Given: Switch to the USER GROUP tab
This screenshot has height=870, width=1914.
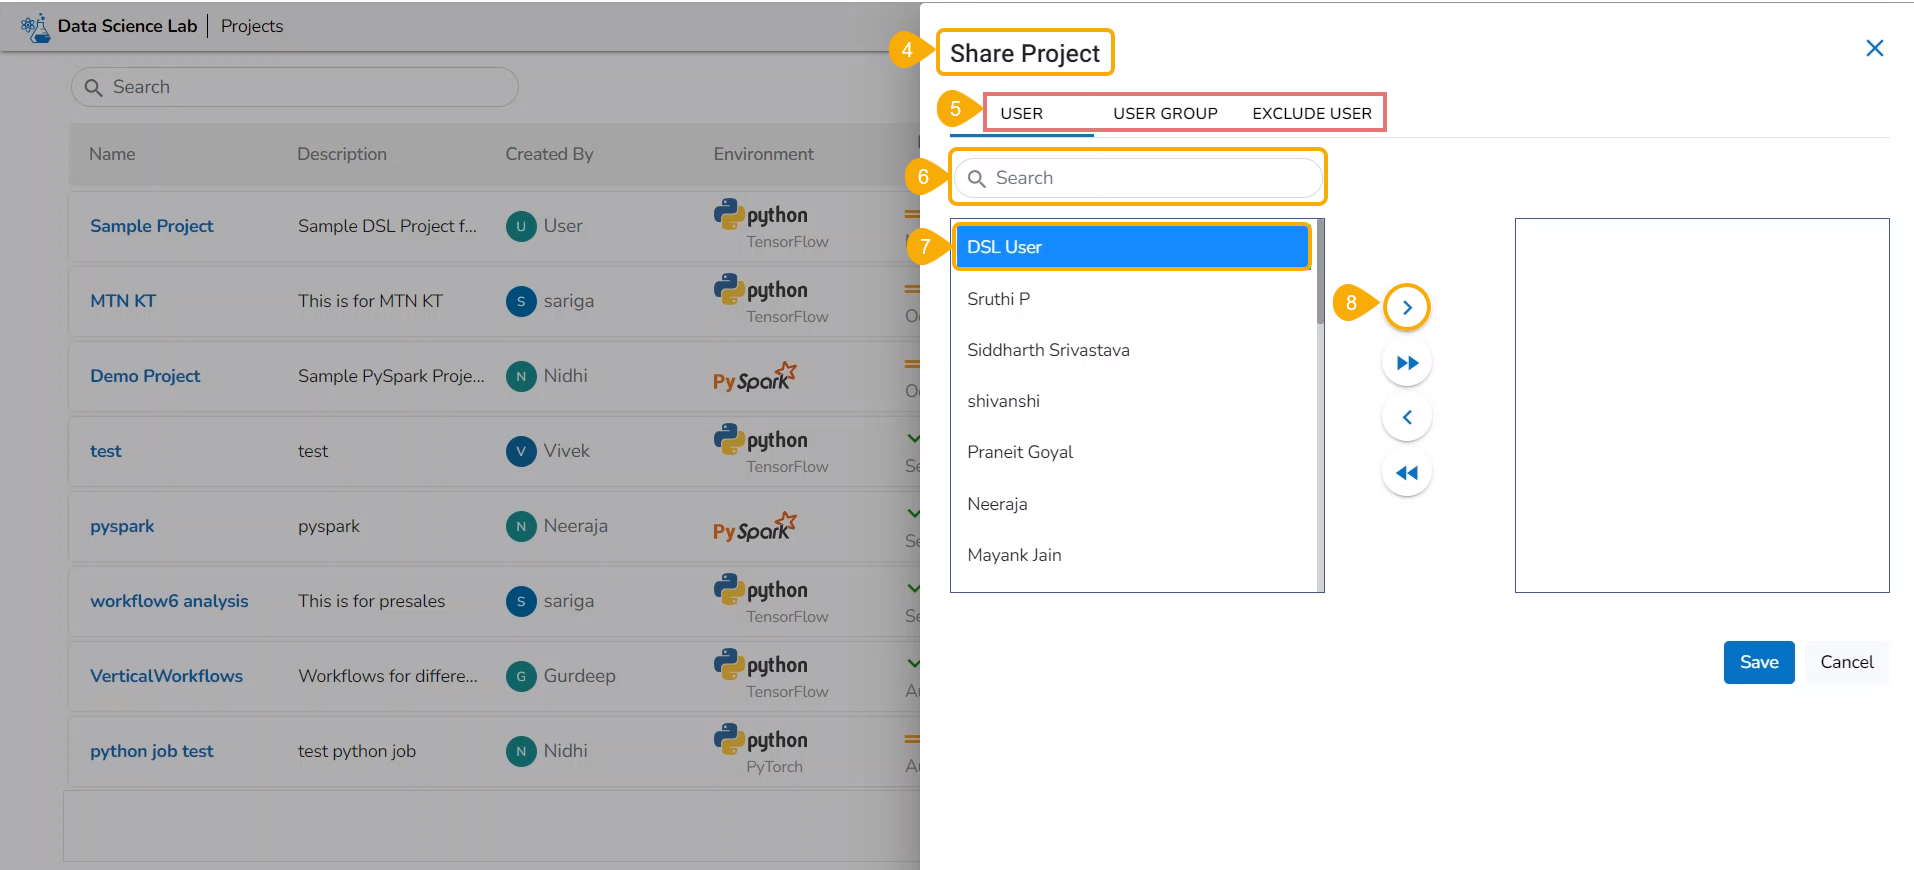Looking at the screenshot, I should coord(1165,114).
